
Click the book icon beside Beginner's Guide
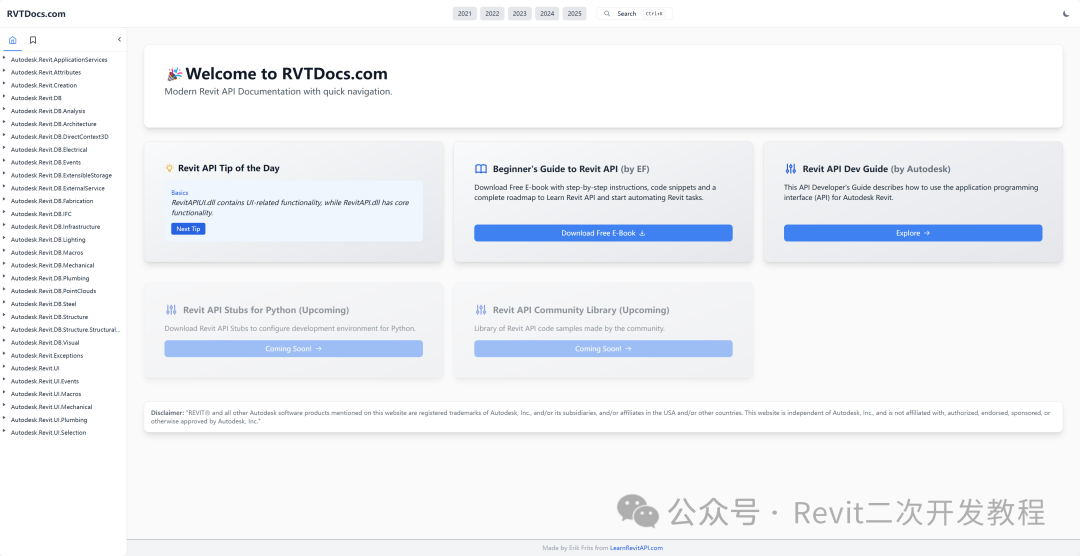[481, 169]
